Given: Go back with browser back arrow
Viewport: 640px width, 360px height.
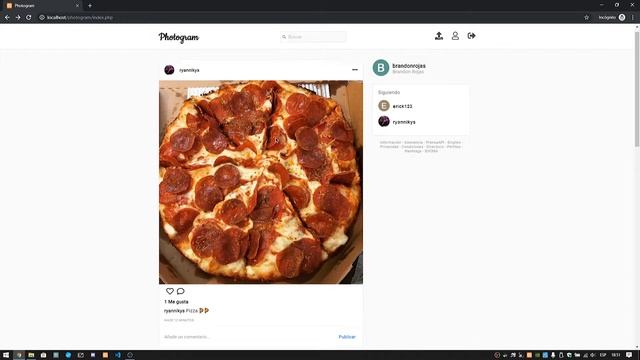Looking at the screenshot, I should 7,18.
